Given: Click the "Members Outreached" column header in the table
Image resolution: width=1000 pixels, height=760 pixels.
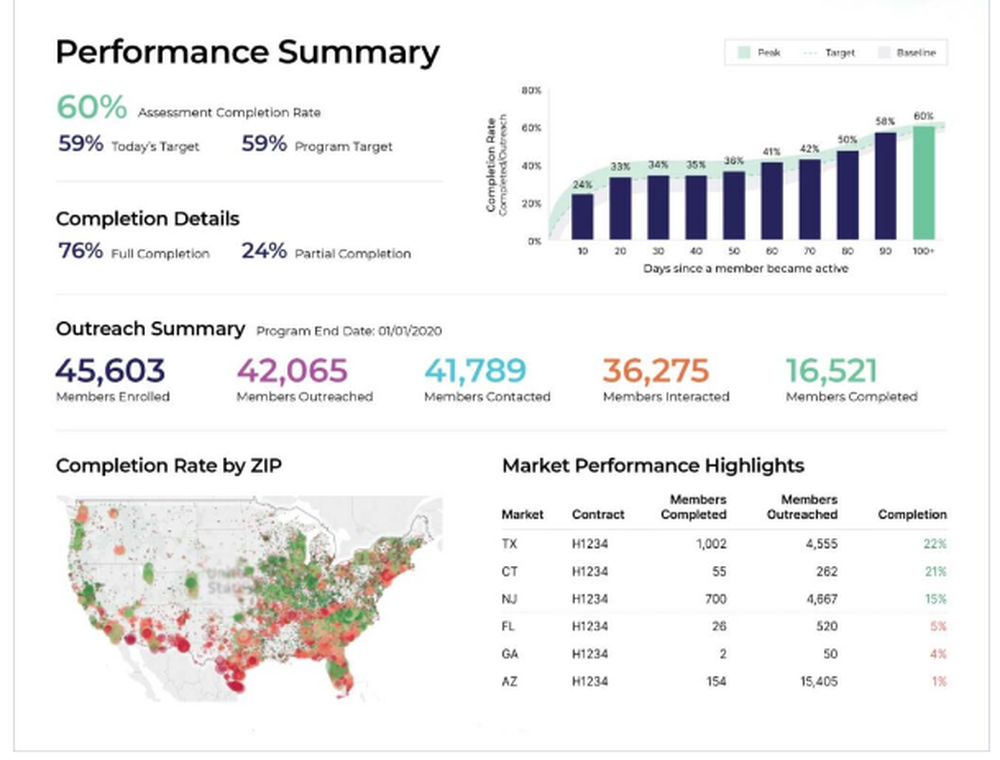Looking at the screenshot, I should click(x=802, y=507).
